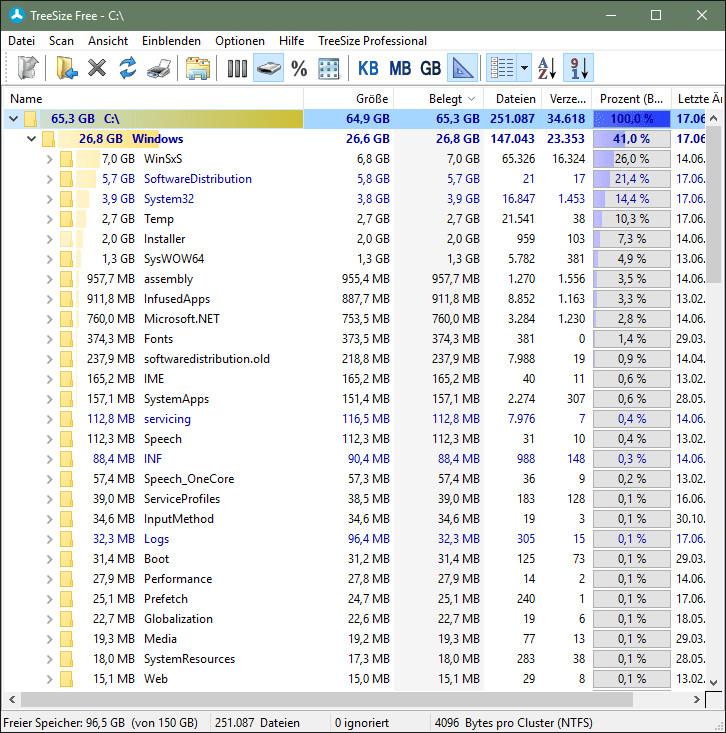Open a folder with the blue arrow icon
The height and width of the screenshot is (733, 726).
coord(66,68)
